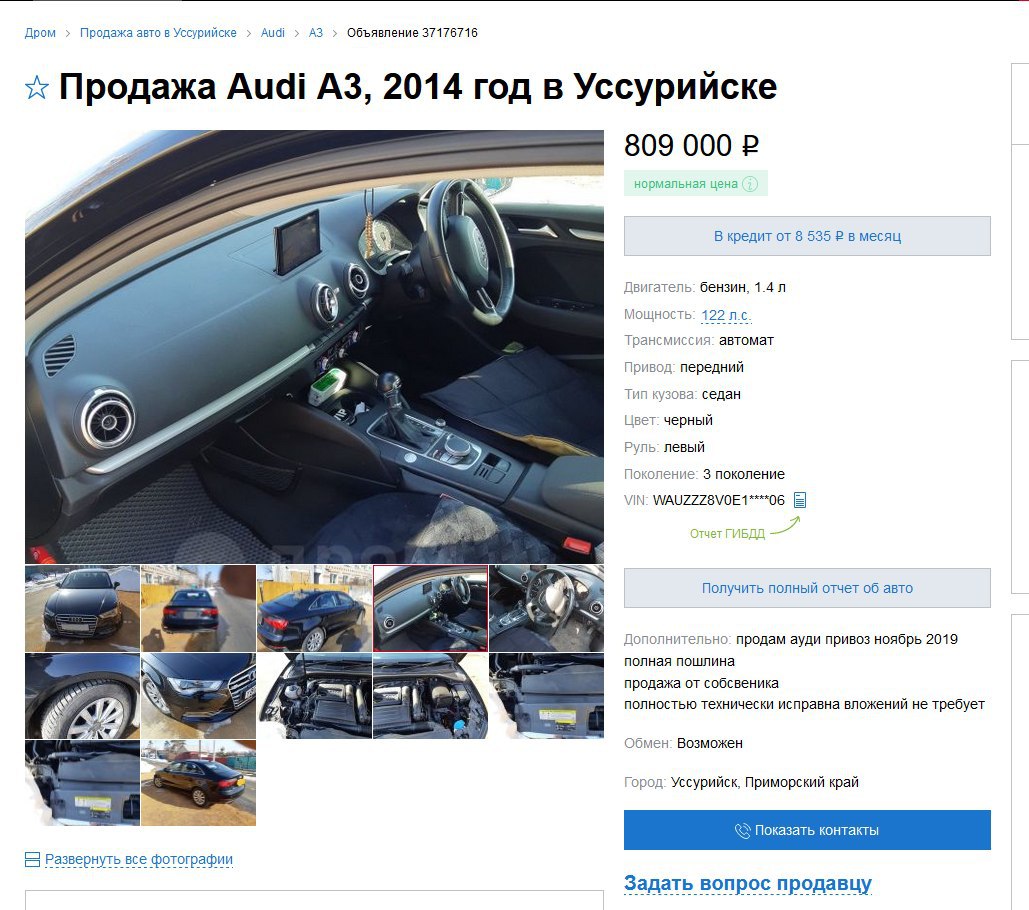This screenshot has width=1029, height=910.
Task: Navigate to Audi breadcrumb link
Action: point(272,33)
